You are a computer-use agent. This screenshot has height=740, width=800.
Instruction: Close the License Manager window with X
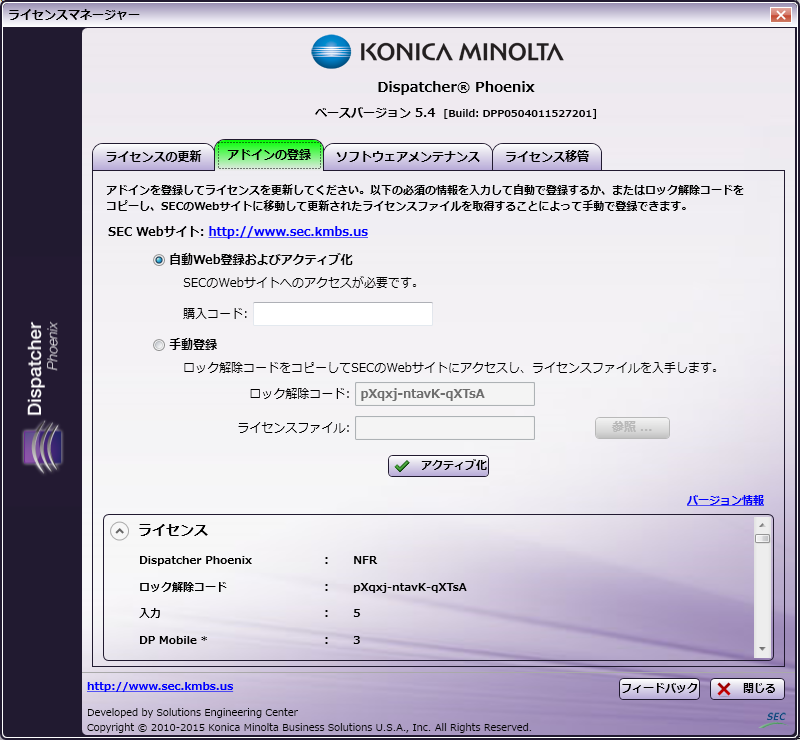(780, 14)
